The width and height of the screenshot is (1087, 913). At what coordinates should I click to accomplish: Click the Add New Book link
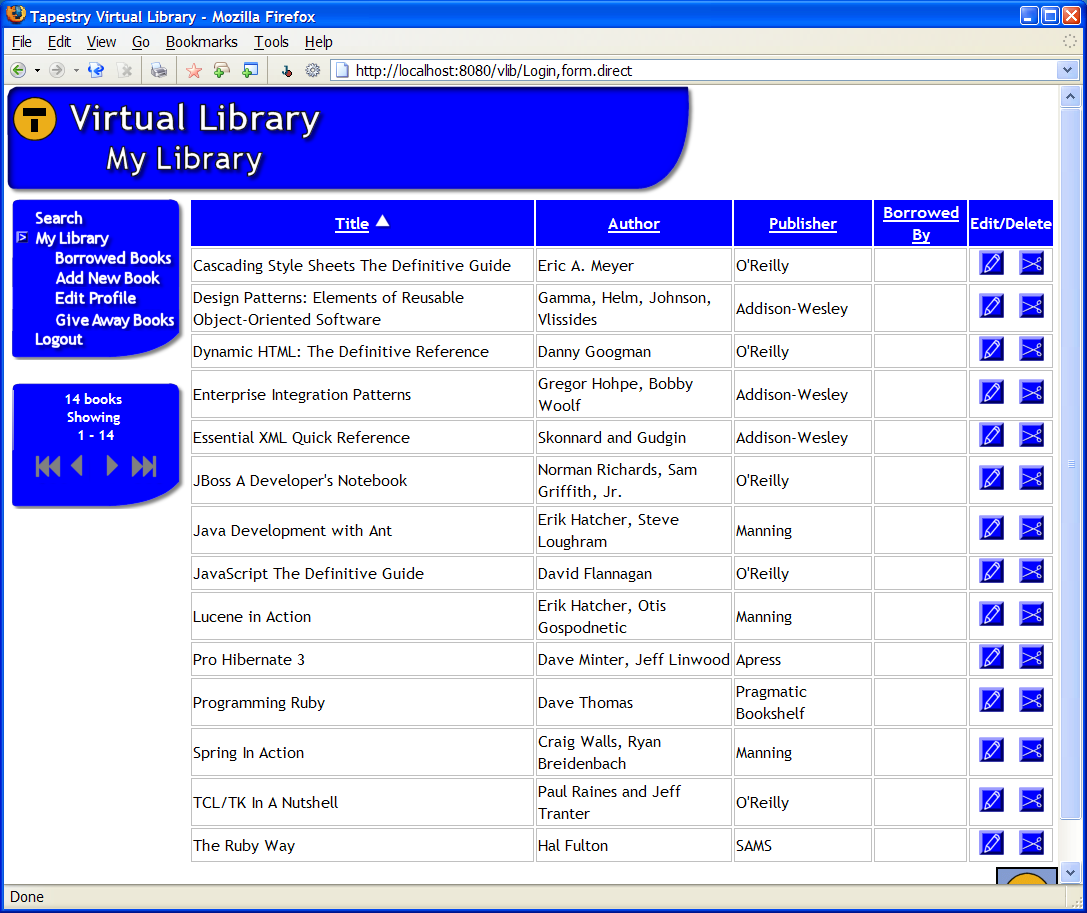(107, 278)
